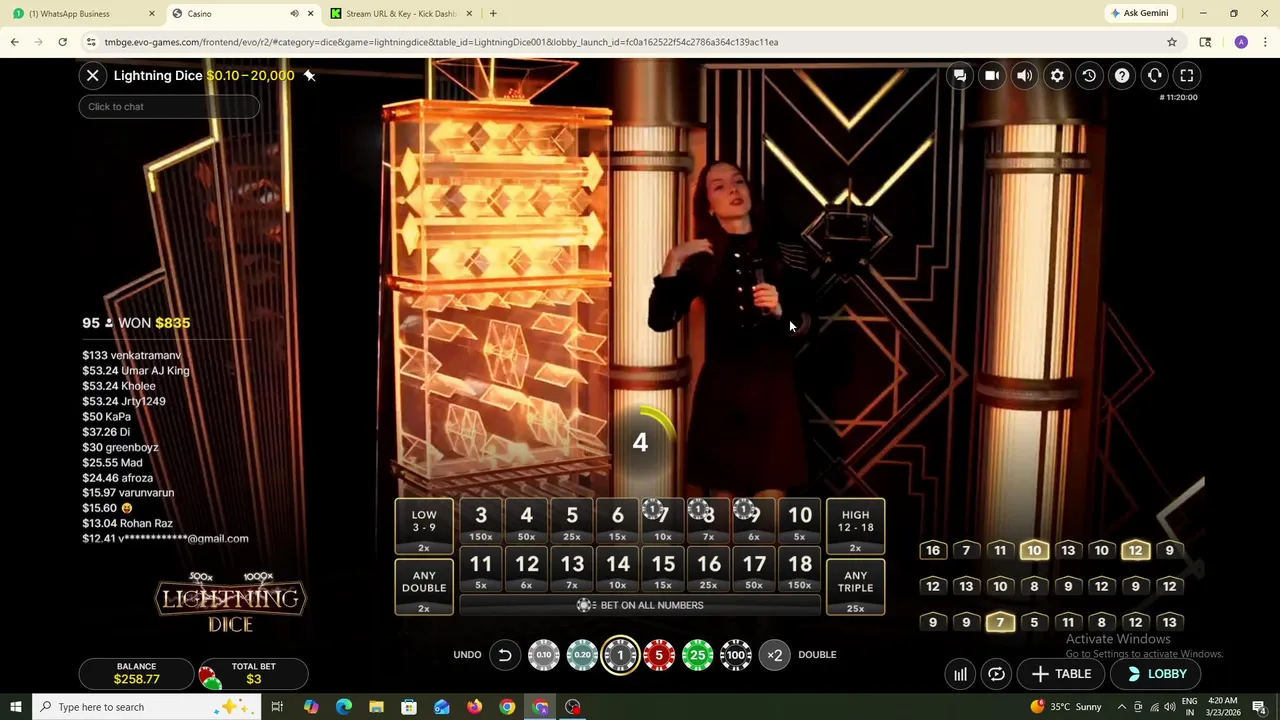The height and width of the screenshot is (720, 1280).
Task: Add a chip on number 7
Action: [663, 521]
